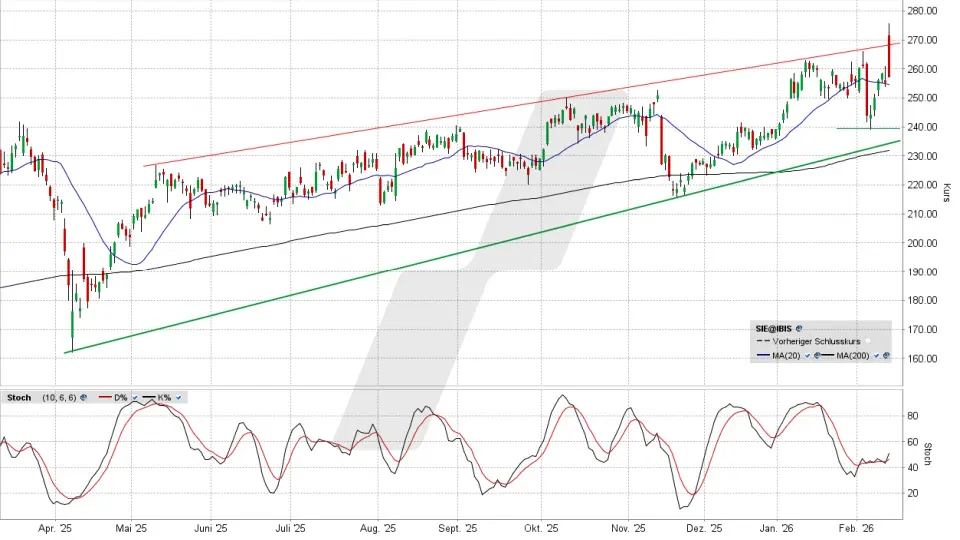Click the Stoch 40 axis label
The height and width of the screenshot is (540, 960).
pos(912,467)
